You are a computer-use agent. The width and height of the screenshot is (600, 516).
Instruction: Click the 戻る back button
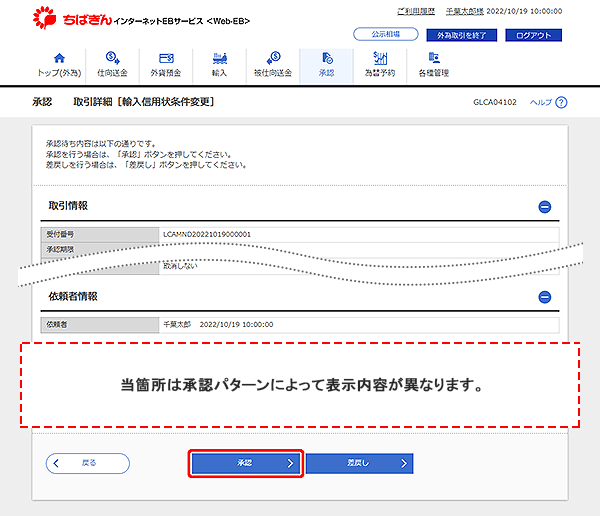[x=88, y=463]
